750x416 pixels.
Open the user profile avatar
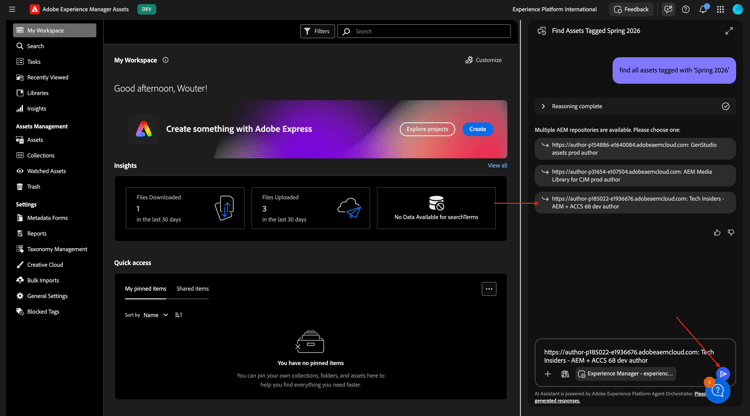[x=738, y=9]
